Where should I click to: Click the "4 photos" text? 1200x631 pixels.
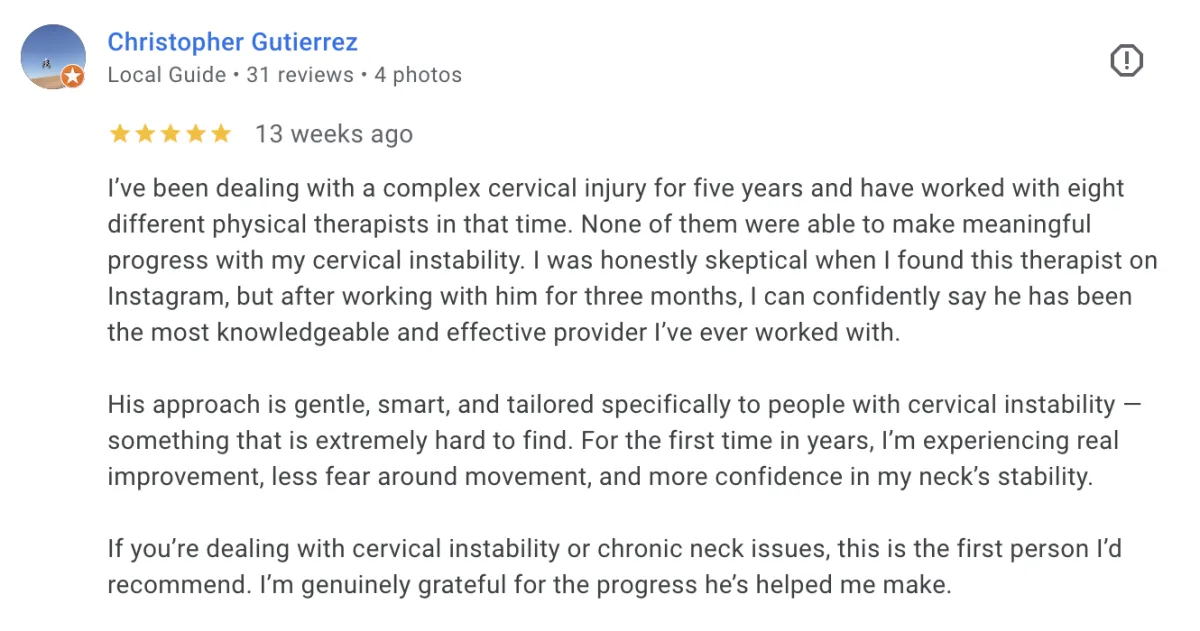[x=418, y=75]
